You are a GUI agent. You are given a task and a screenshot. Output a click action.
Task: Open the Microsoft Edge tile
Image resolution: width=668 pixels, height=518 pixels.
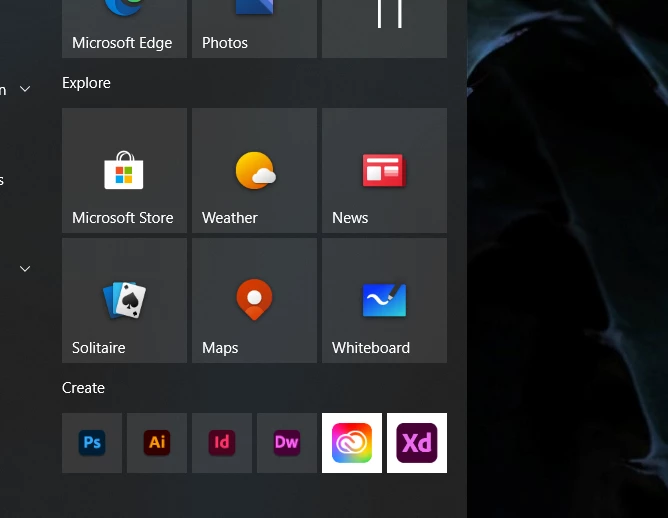click(124, 29)
